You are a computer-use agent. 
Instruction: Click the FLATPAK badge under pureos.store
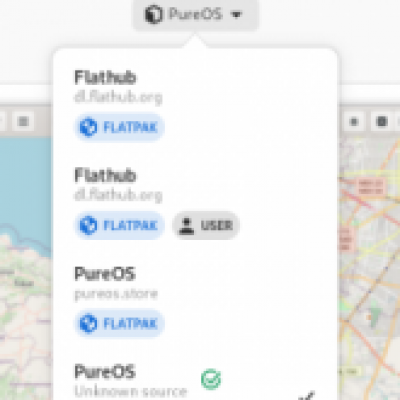point(119,323)
